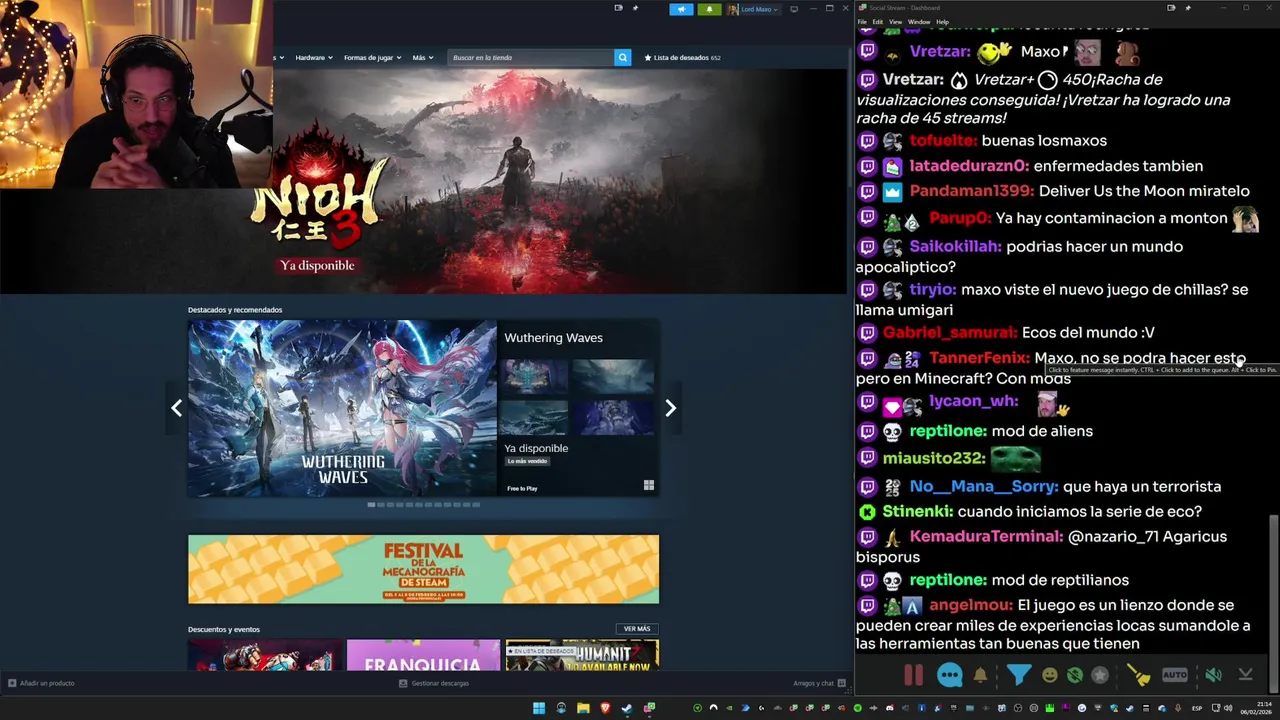
Task: Open the Lord Maxo account dropdown
Action: [753, 9]
